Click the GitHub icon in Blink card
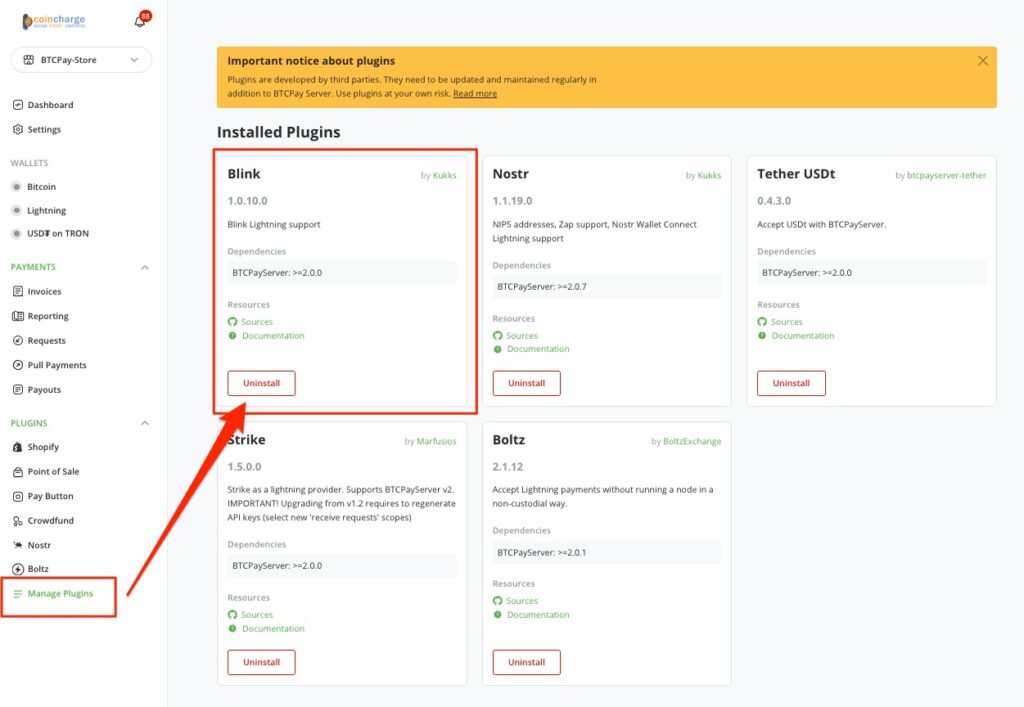This screenshot has height=707, width=1024. point(232,322)
